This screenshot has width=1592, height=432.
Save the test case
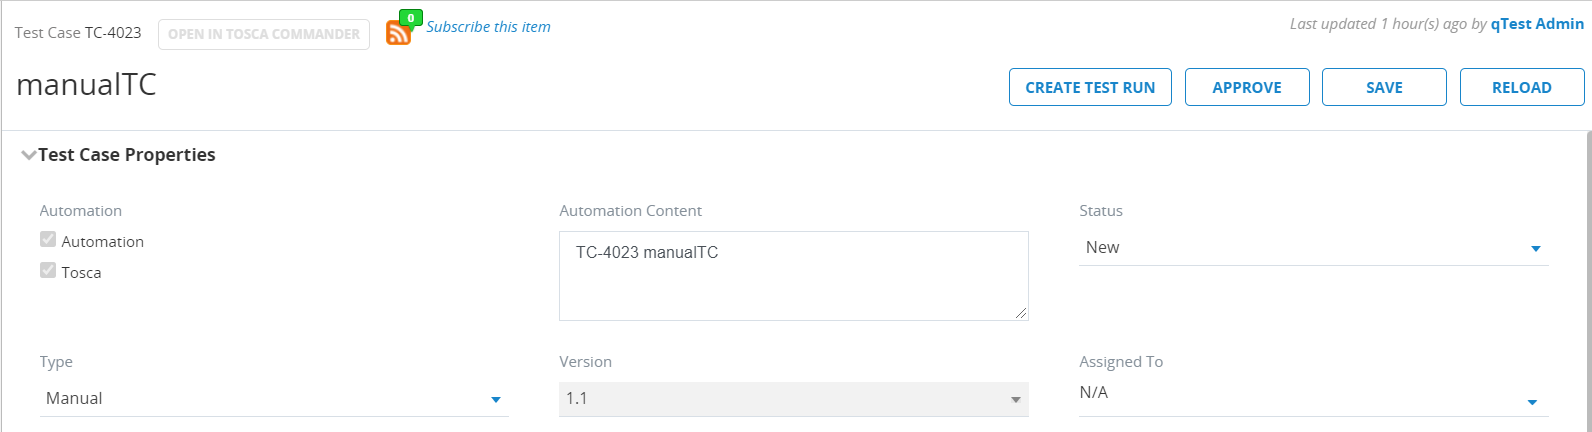[x=1384, y=88]
